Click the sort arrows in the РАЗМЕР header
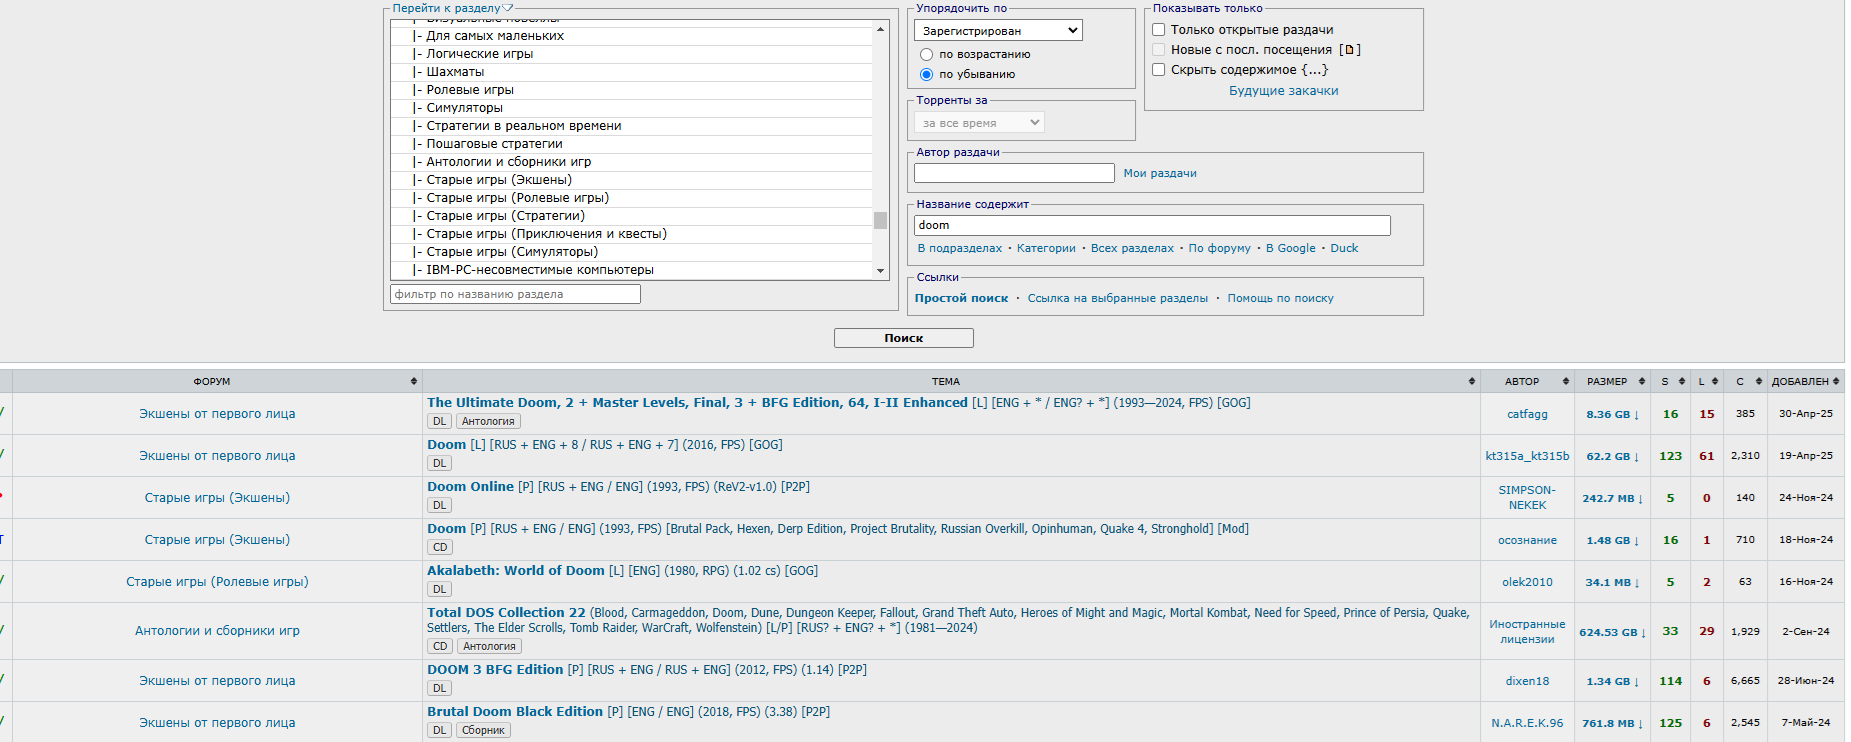The width and height of the screenshot is (1851, 742). pos(1642,381)
